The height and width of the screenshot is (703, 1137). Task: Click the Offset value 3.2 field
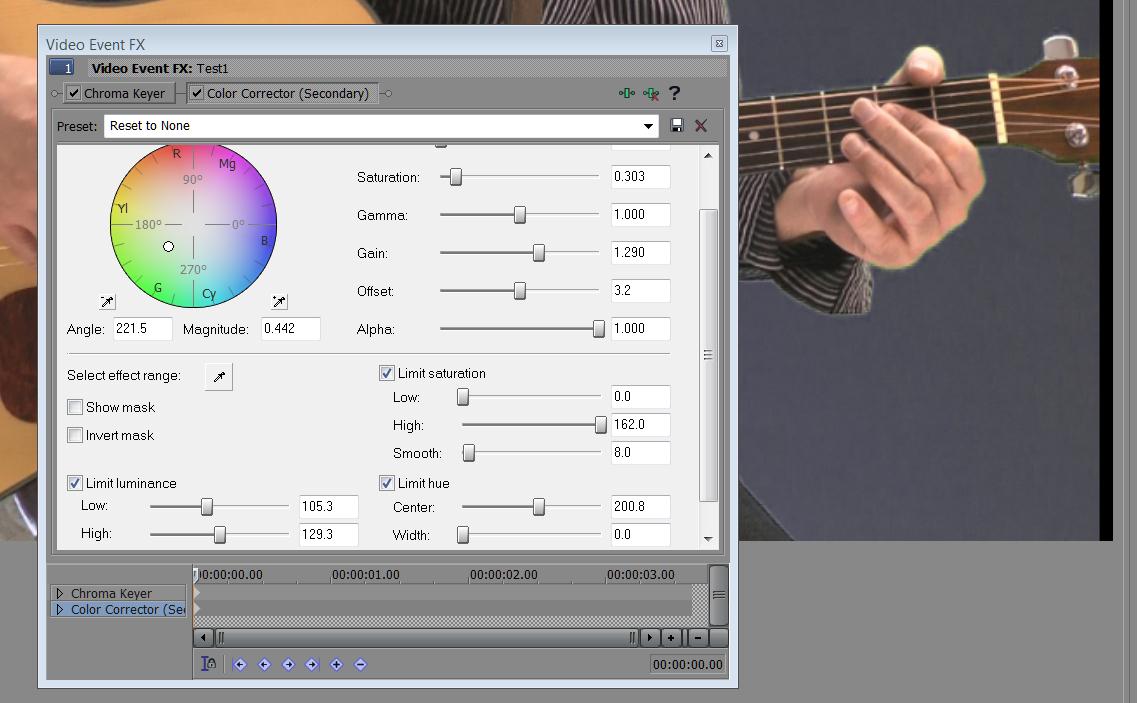coord(640,290)
